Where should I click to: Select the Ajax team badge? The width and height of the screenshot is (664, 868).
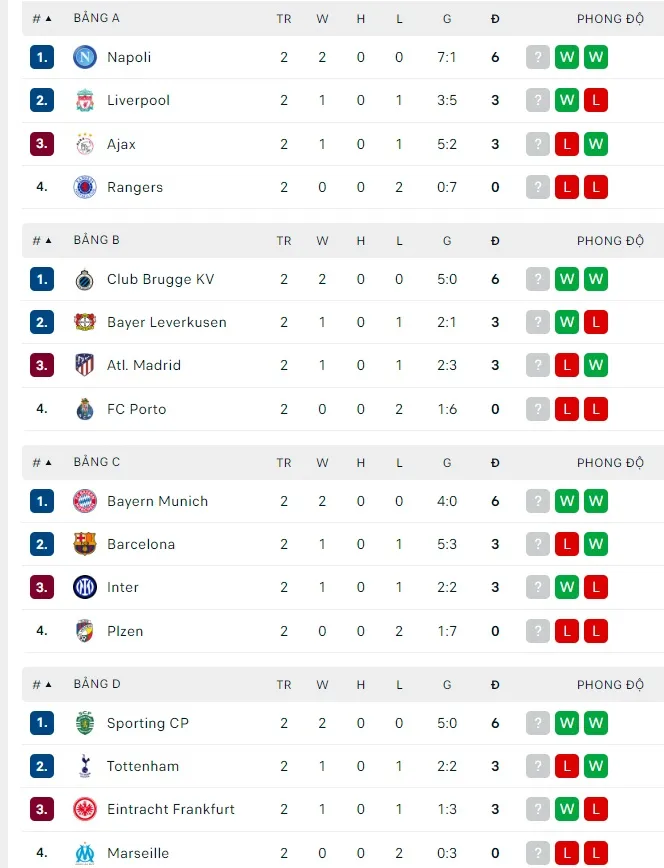pos(84,143)
